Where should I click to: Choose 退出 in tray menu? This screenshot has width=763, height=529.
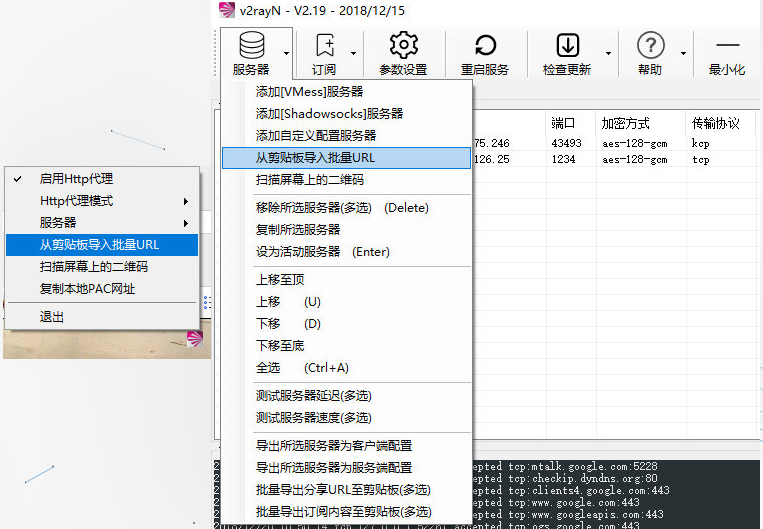click(102, 317)
